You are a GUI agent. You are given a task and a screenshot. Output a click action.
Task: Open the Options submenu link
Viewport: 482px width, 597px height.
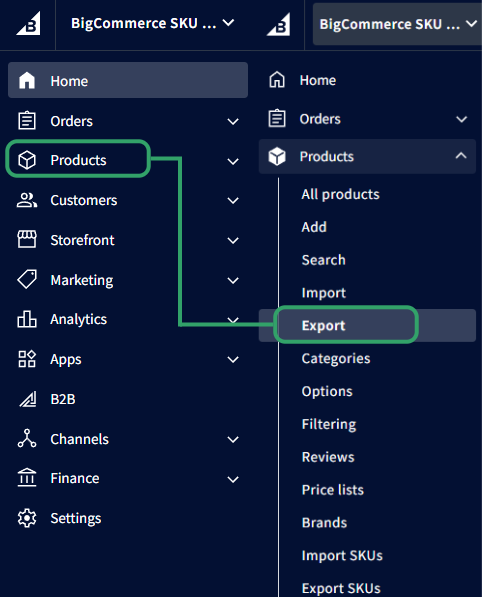click(x=327, y=391)
